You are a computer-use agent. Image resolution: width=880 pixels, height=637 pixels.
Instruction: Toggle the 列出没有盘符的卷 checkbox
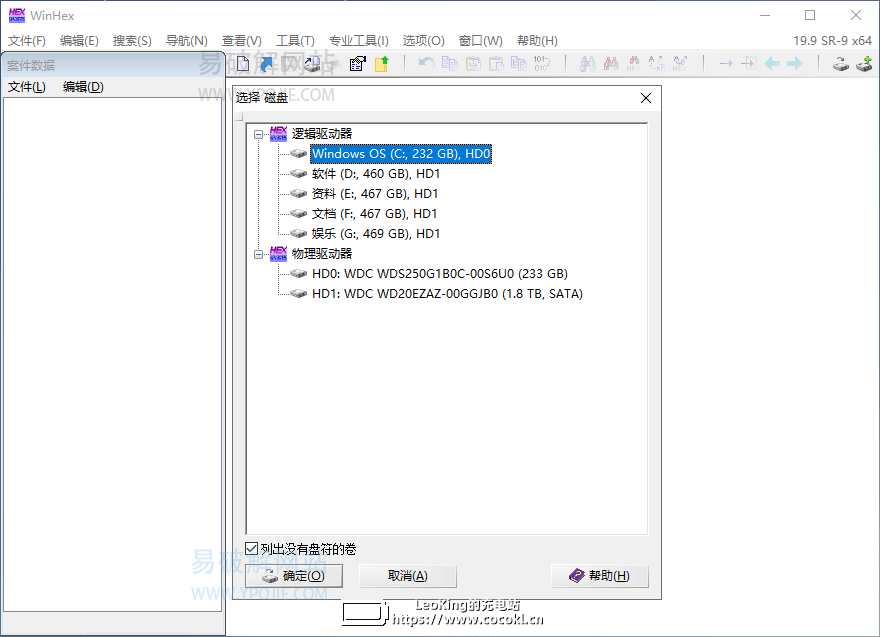[252, 548]
